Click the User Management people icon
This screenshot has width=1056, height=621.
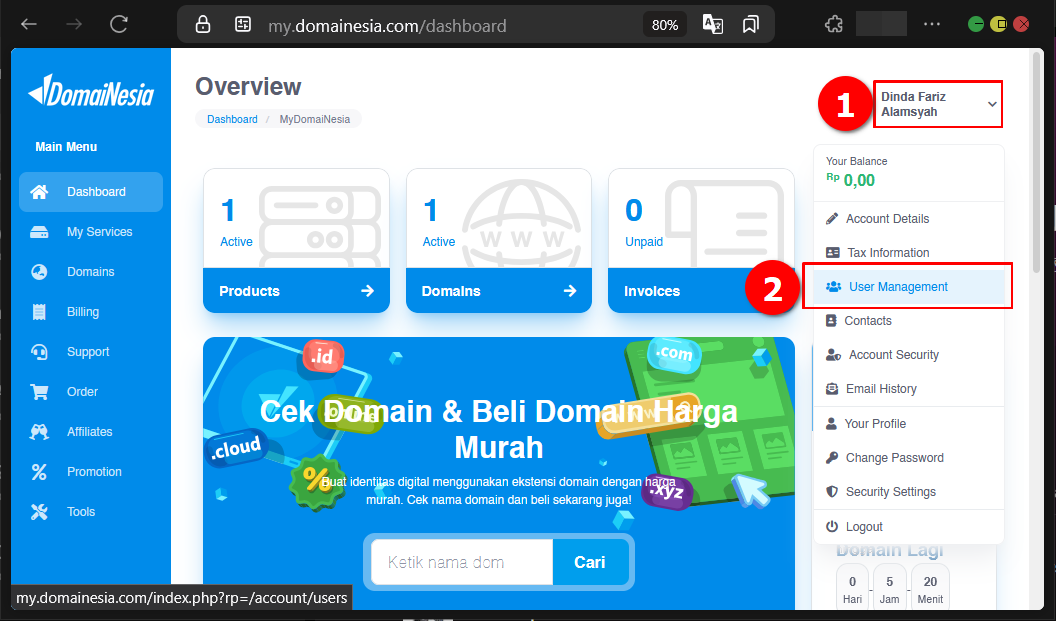834,287
